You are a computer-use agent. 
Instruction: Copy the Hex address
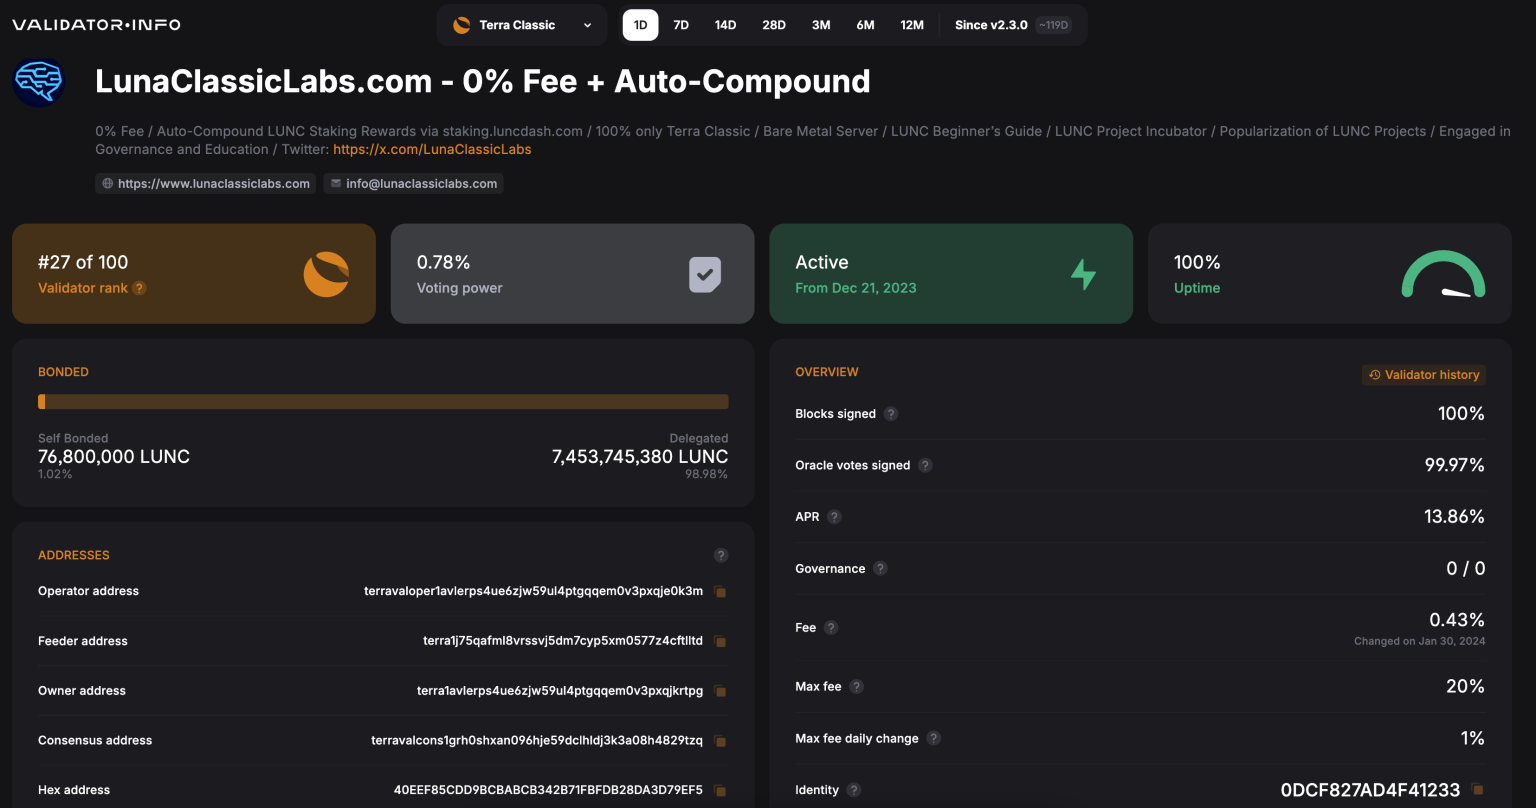point(720,790)
